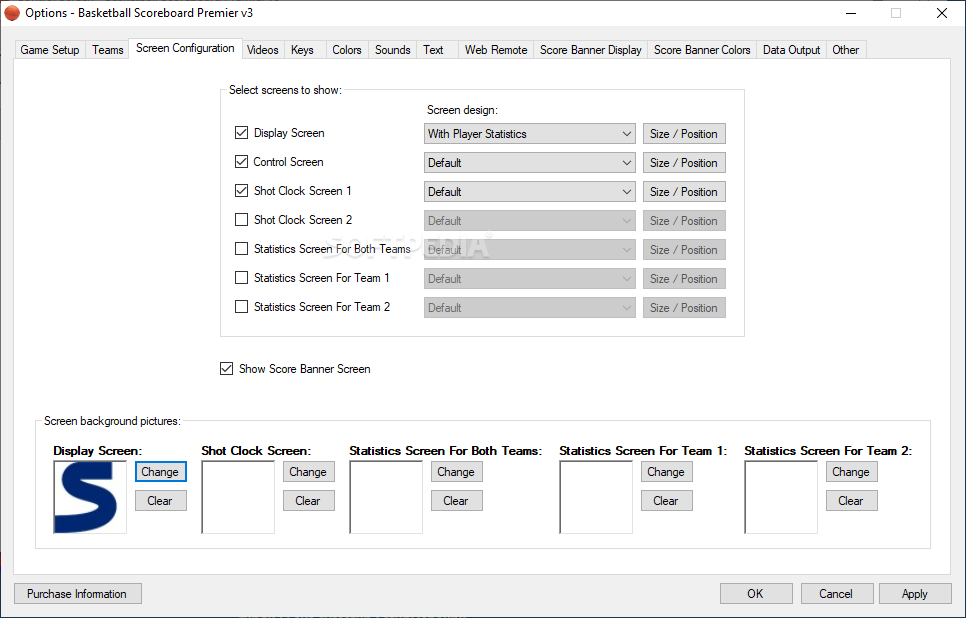Check Statistics Screen For Team 1
Image resolution: width=966 pixels, height=618 pixels.
(x=242, y=277)
